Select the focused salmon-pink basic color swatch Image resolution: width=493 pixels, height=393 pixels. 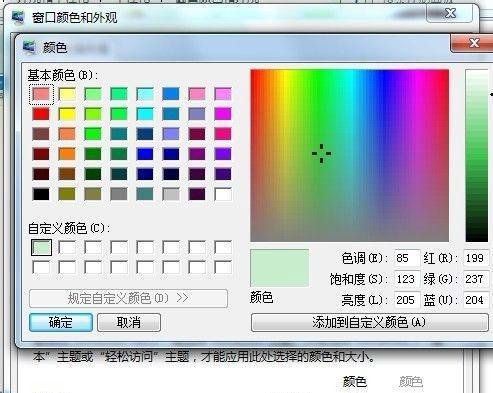[41, 94]
